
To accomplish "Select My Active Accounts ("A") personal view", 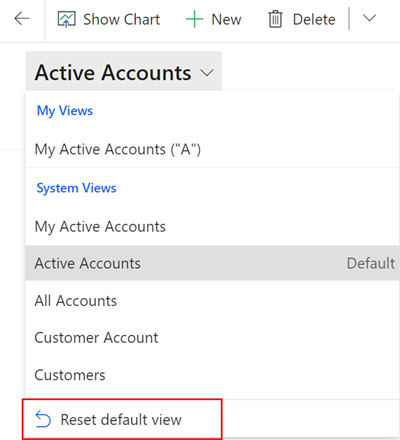I will click(212, 149).
